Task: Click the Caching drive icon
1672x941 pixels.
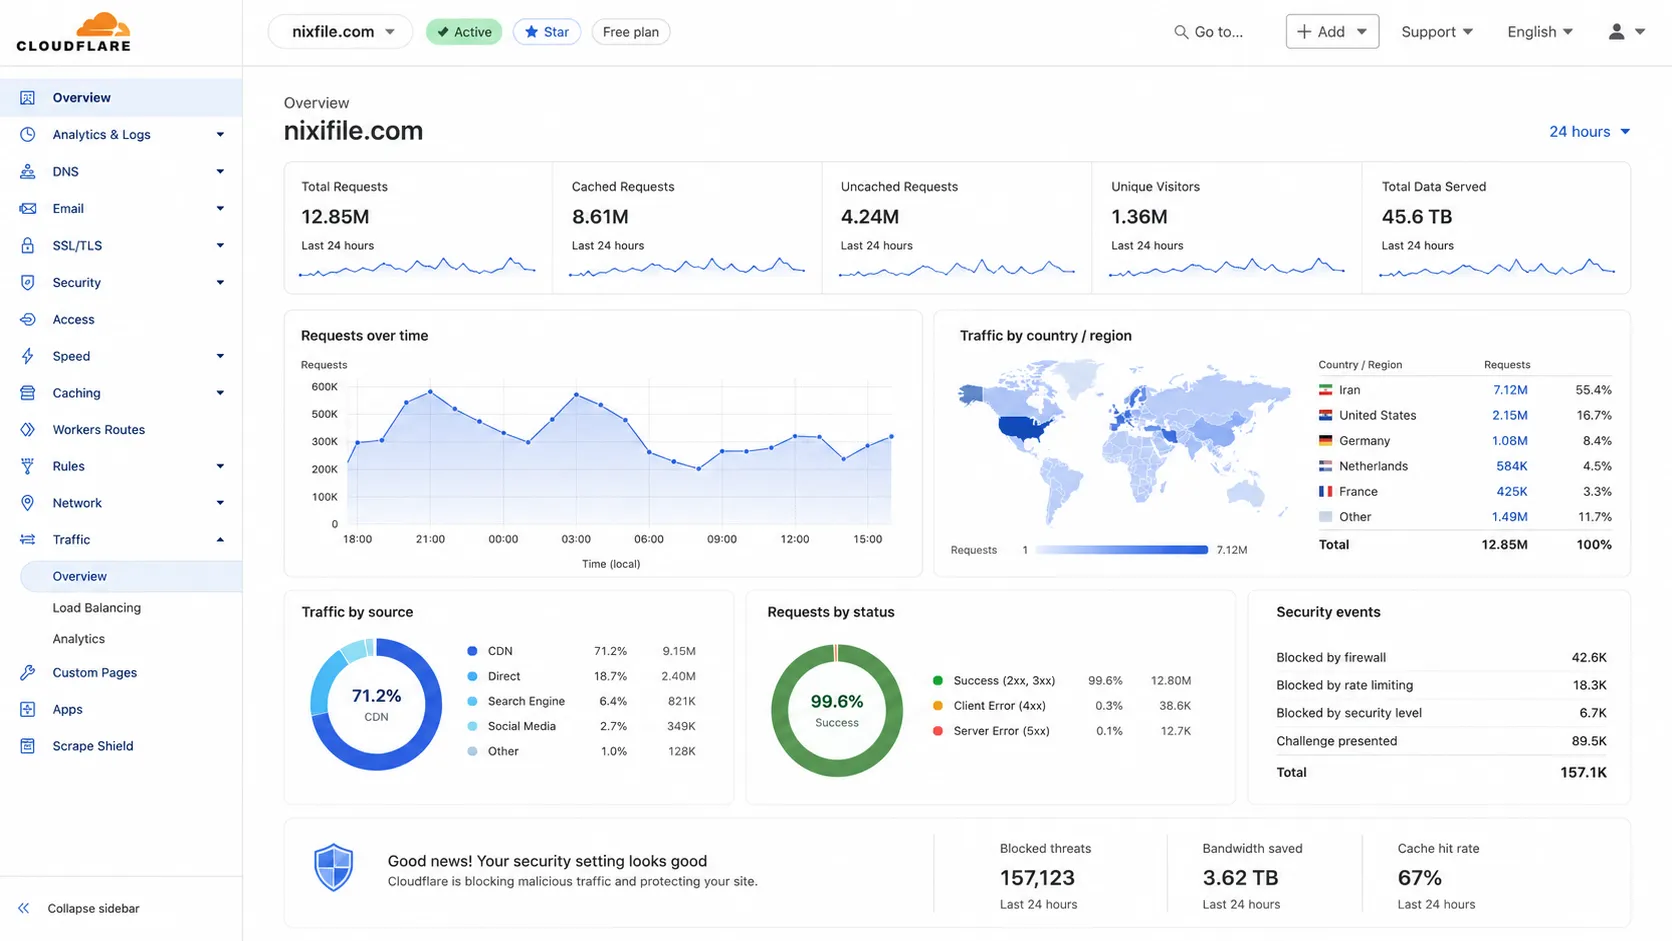Action: [x=28, y=393]
